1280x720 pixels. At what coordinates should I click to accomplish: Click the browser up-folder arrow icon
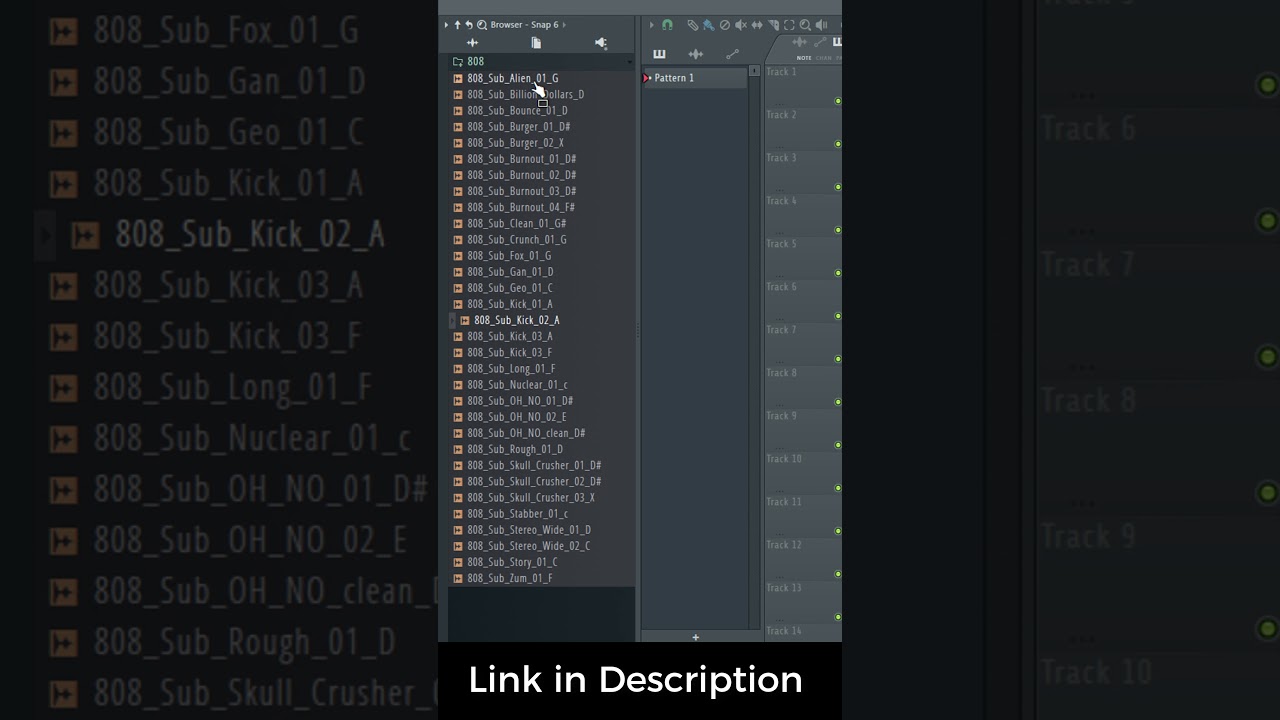click(457, 25)
